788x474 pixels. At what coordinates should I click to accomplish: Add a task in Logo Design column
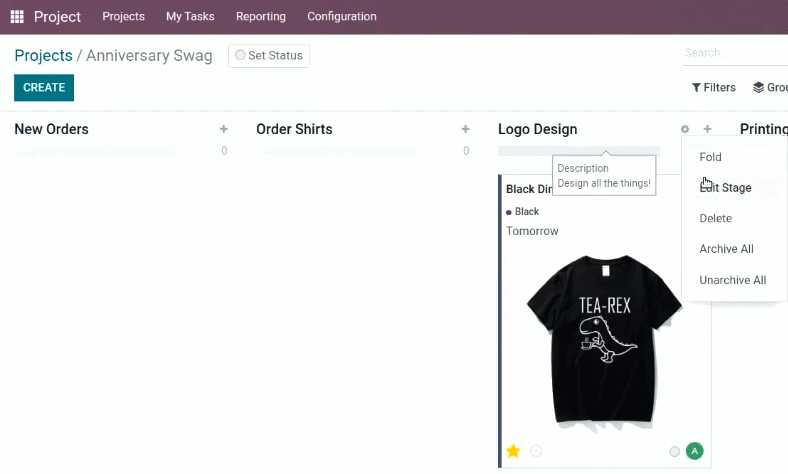pos(707,129)
